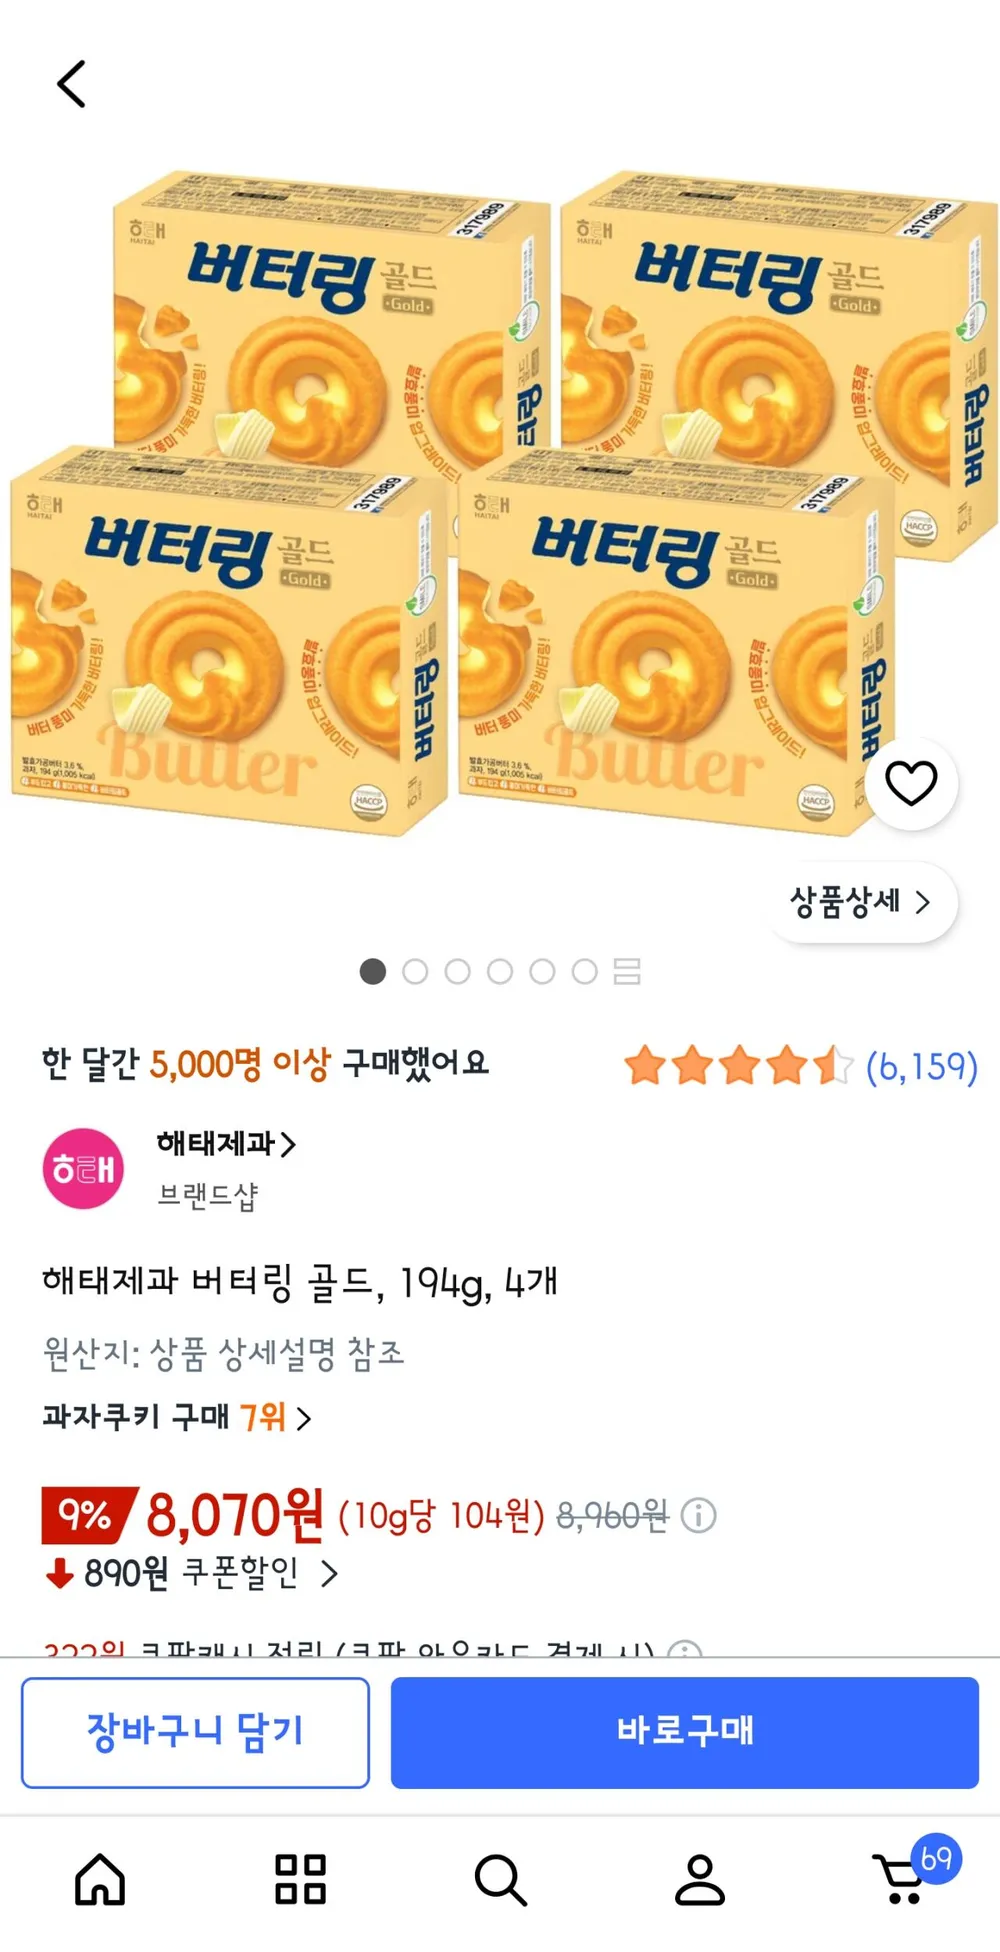Open the home tab icon
1000x1952 pixels.
coord(100,1879)
